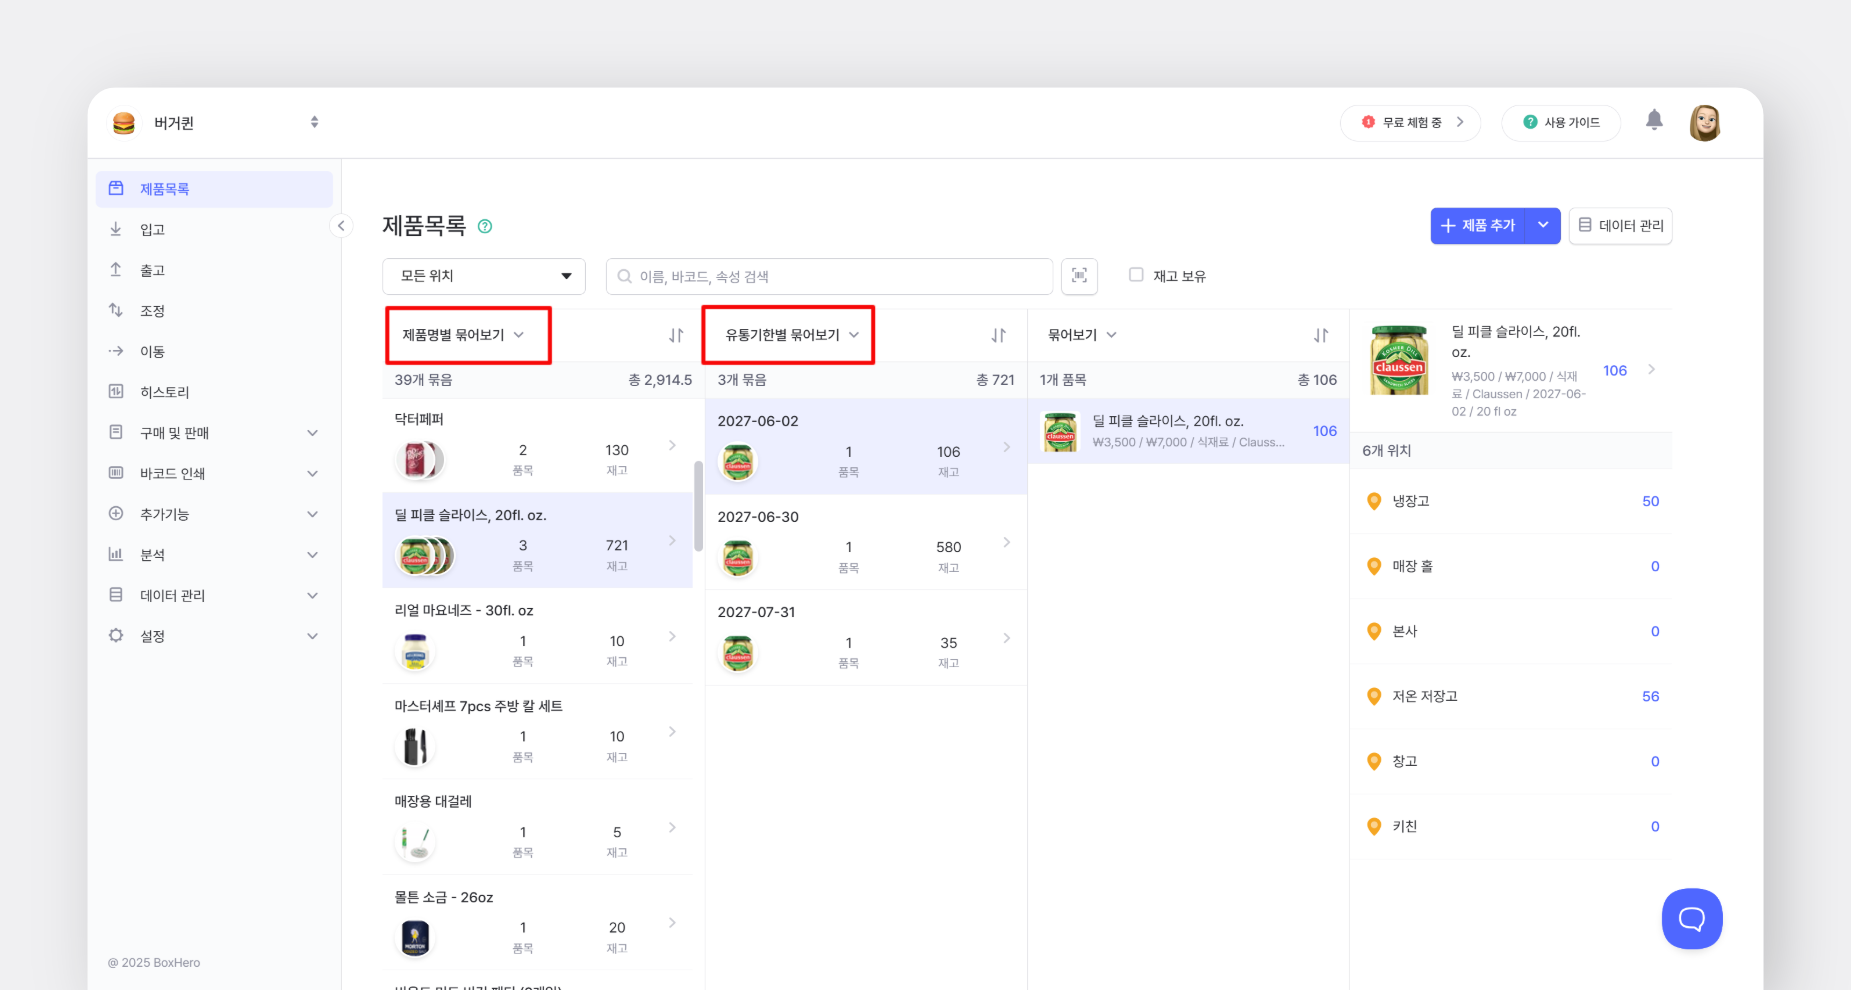Viewport: 1851px width, 990px height.
Task: Click the 무료 체험 중 button
Action: [1410, 123]
